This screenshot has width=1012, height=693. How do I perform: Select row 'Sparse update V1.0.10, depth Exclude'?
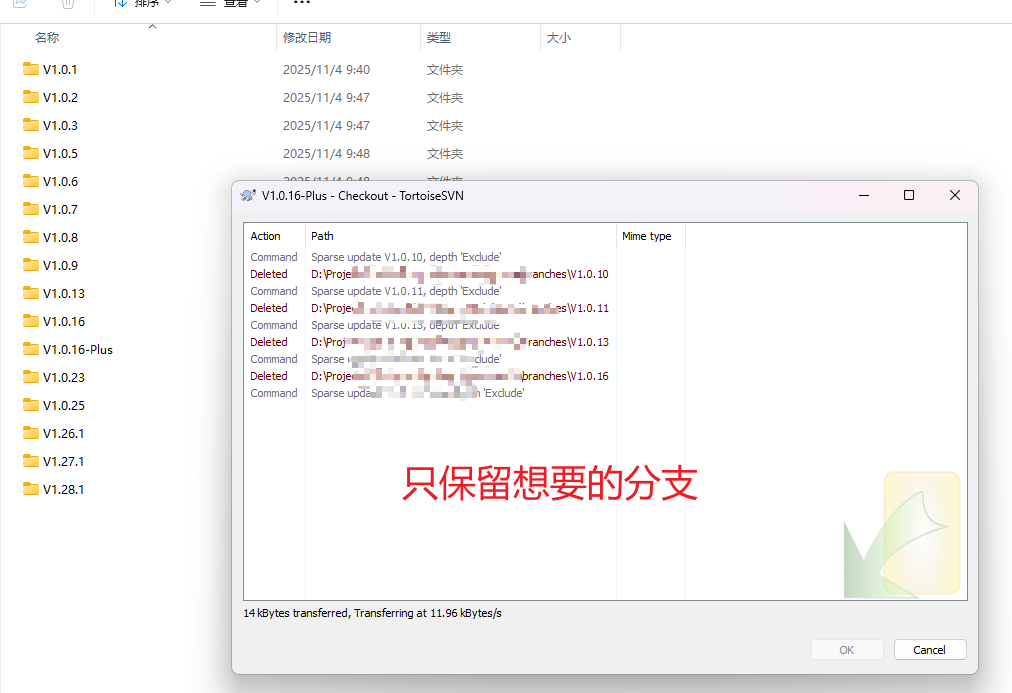[x=406, y=257]
